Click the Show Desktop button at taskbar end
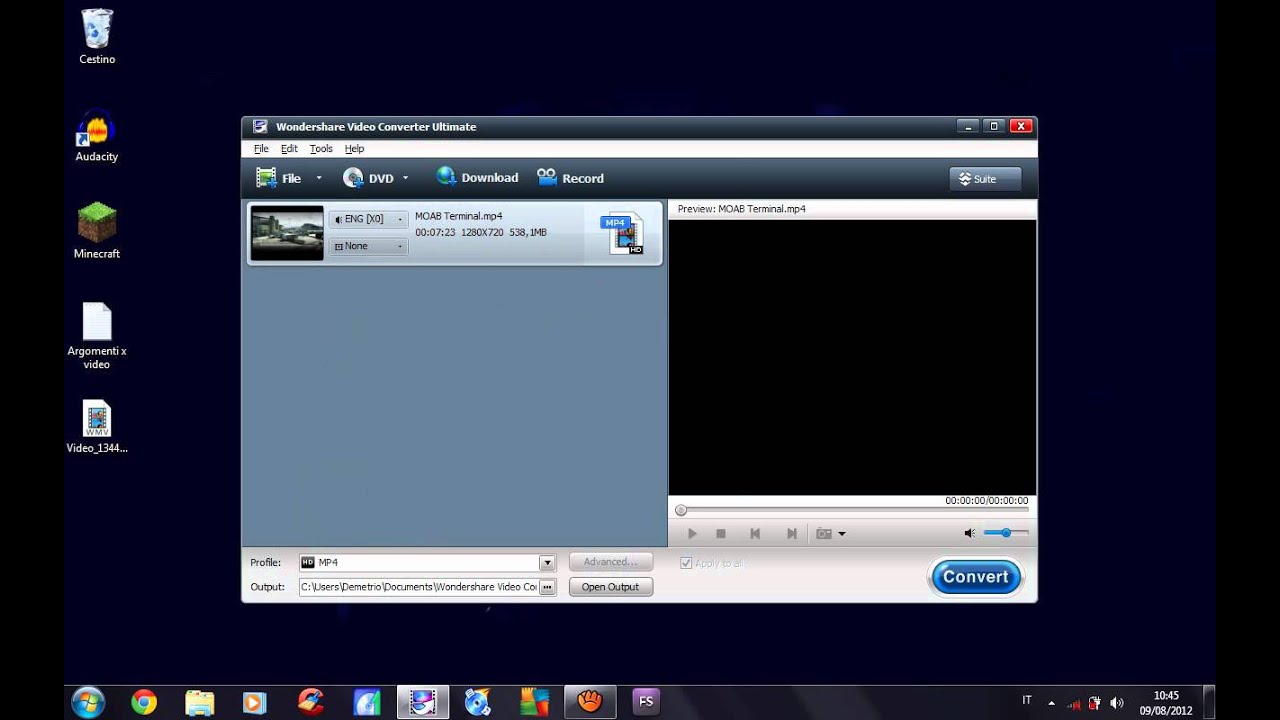This screenshot has height=720, width=1280. point(1209,702)
